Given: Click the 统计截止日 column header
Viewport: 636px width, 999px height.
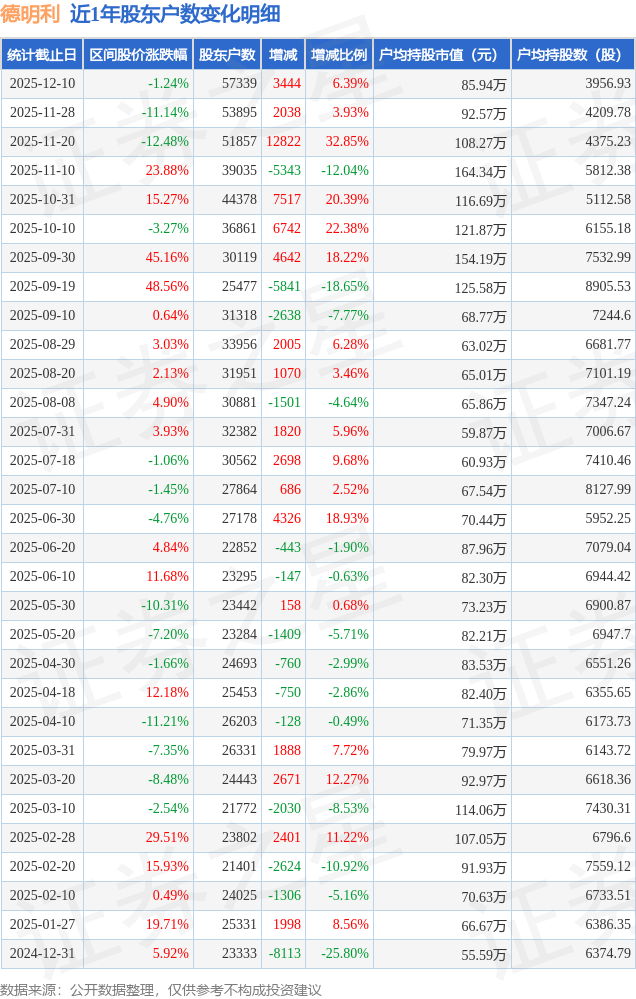Looking at the screenshot, I should [x=42, y=55].
